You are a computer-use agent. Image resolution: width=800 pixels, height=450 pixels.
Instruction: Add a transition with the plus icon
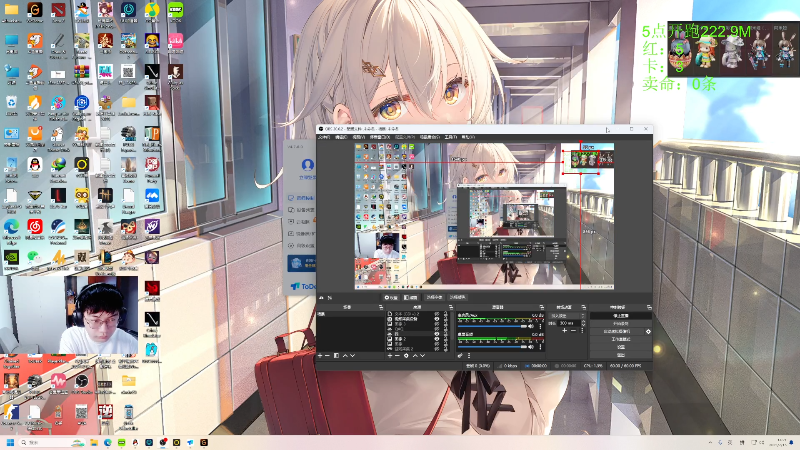coord(564,331)
